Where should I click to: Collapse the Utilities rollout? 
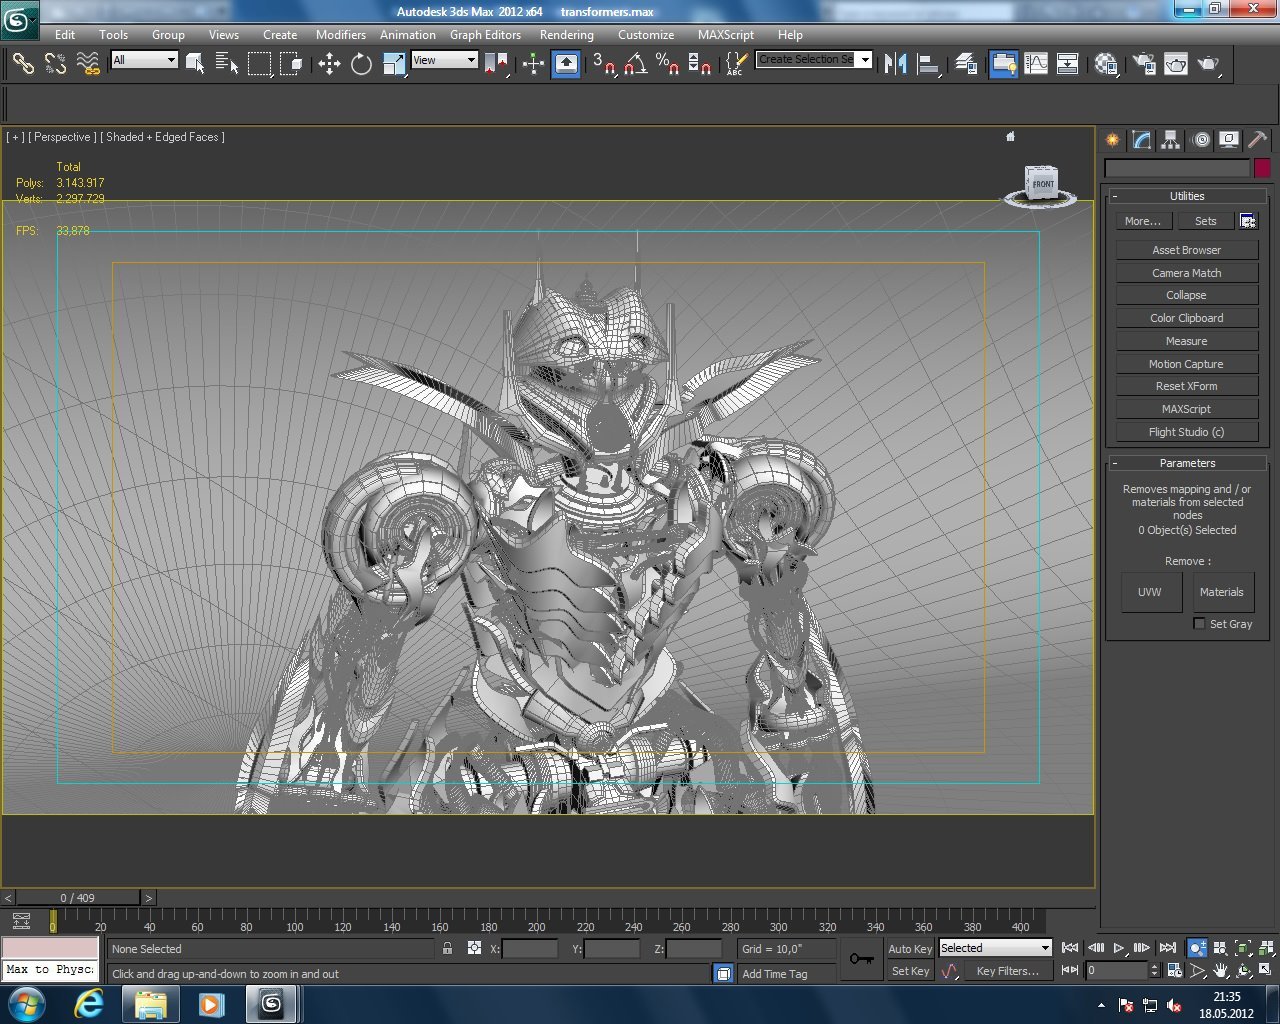[1187, 196]
